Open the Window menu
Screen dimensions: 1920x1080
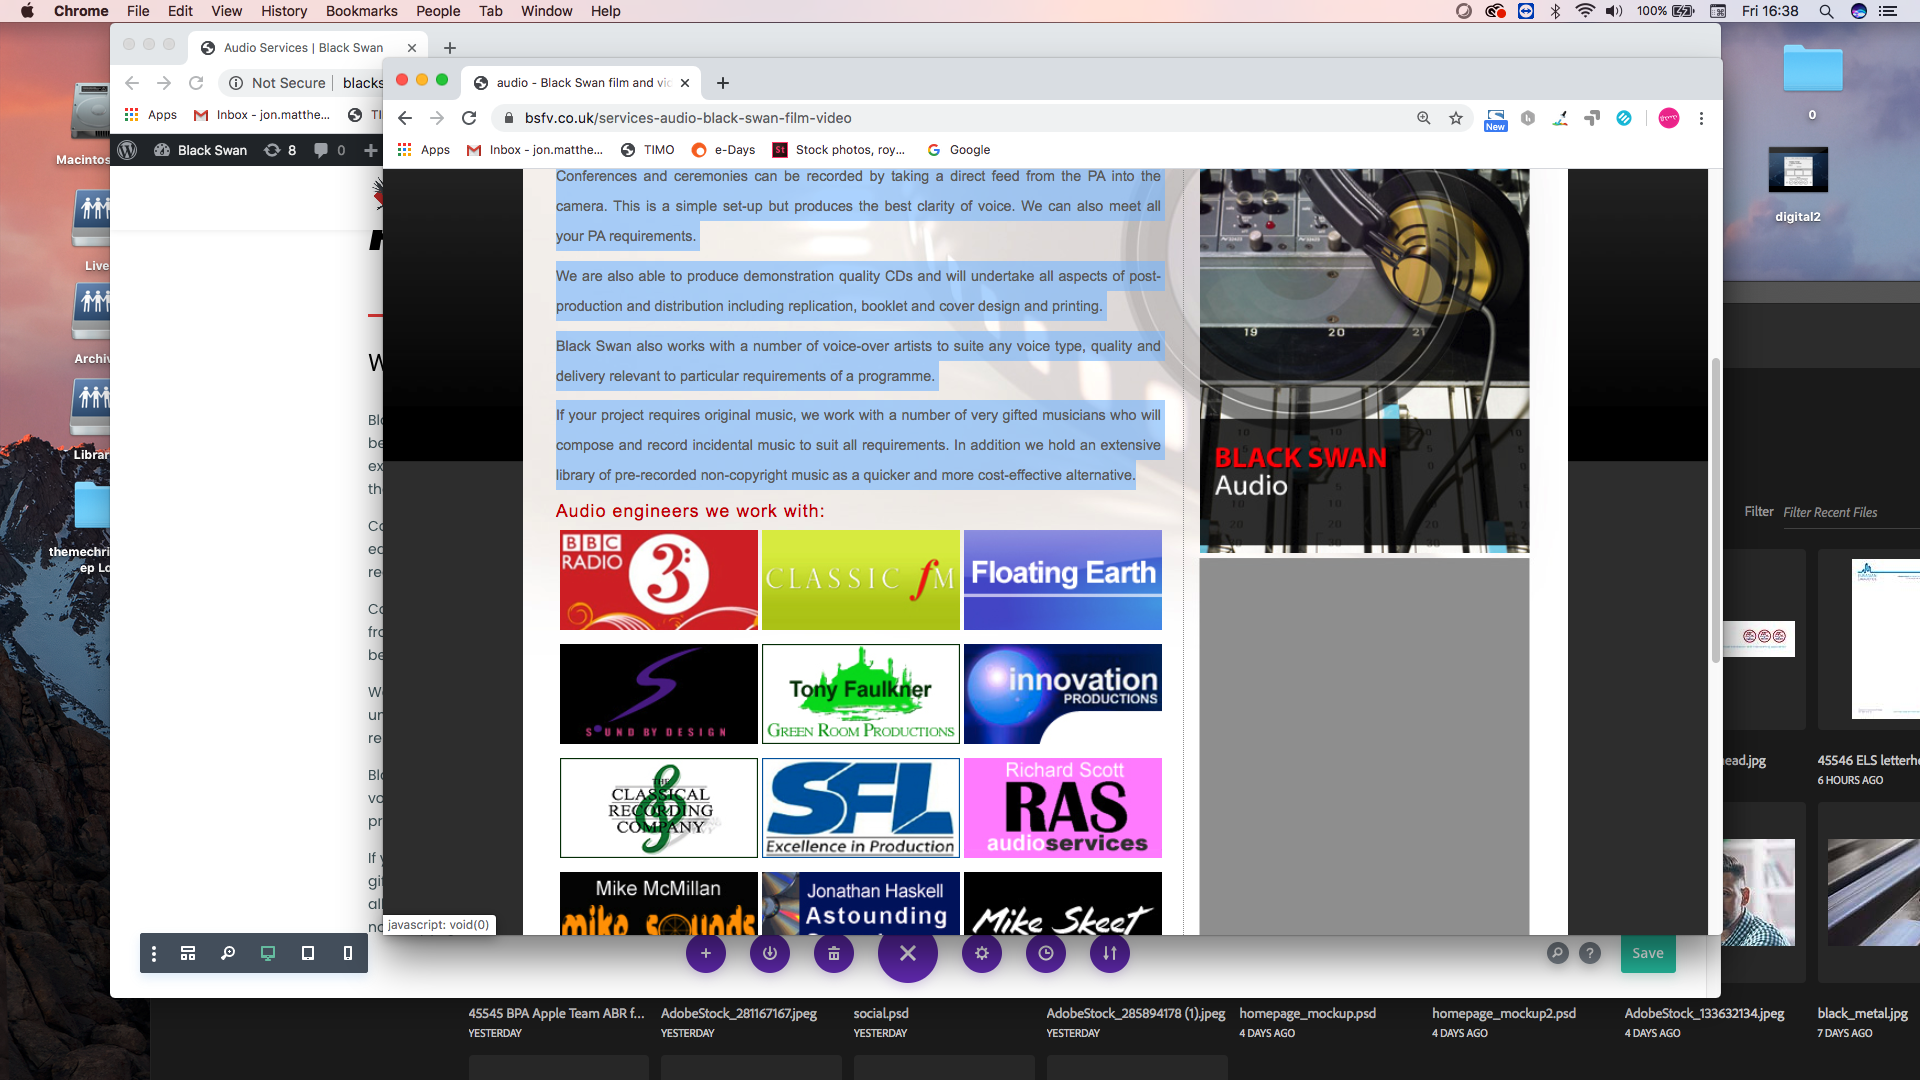pyautogui.click(x=546, y=11)
